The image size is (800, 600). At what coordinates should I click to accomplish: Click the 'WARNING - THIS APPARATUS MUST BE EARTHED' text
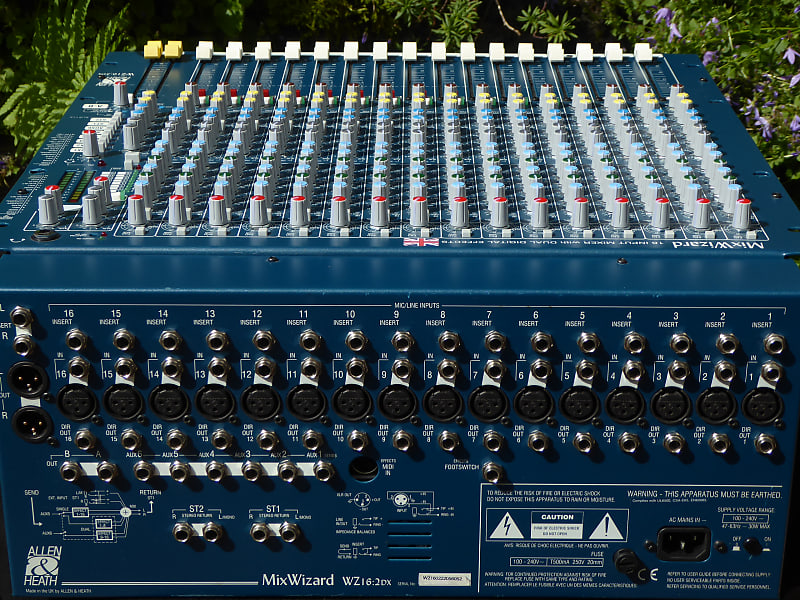point(704,494)
